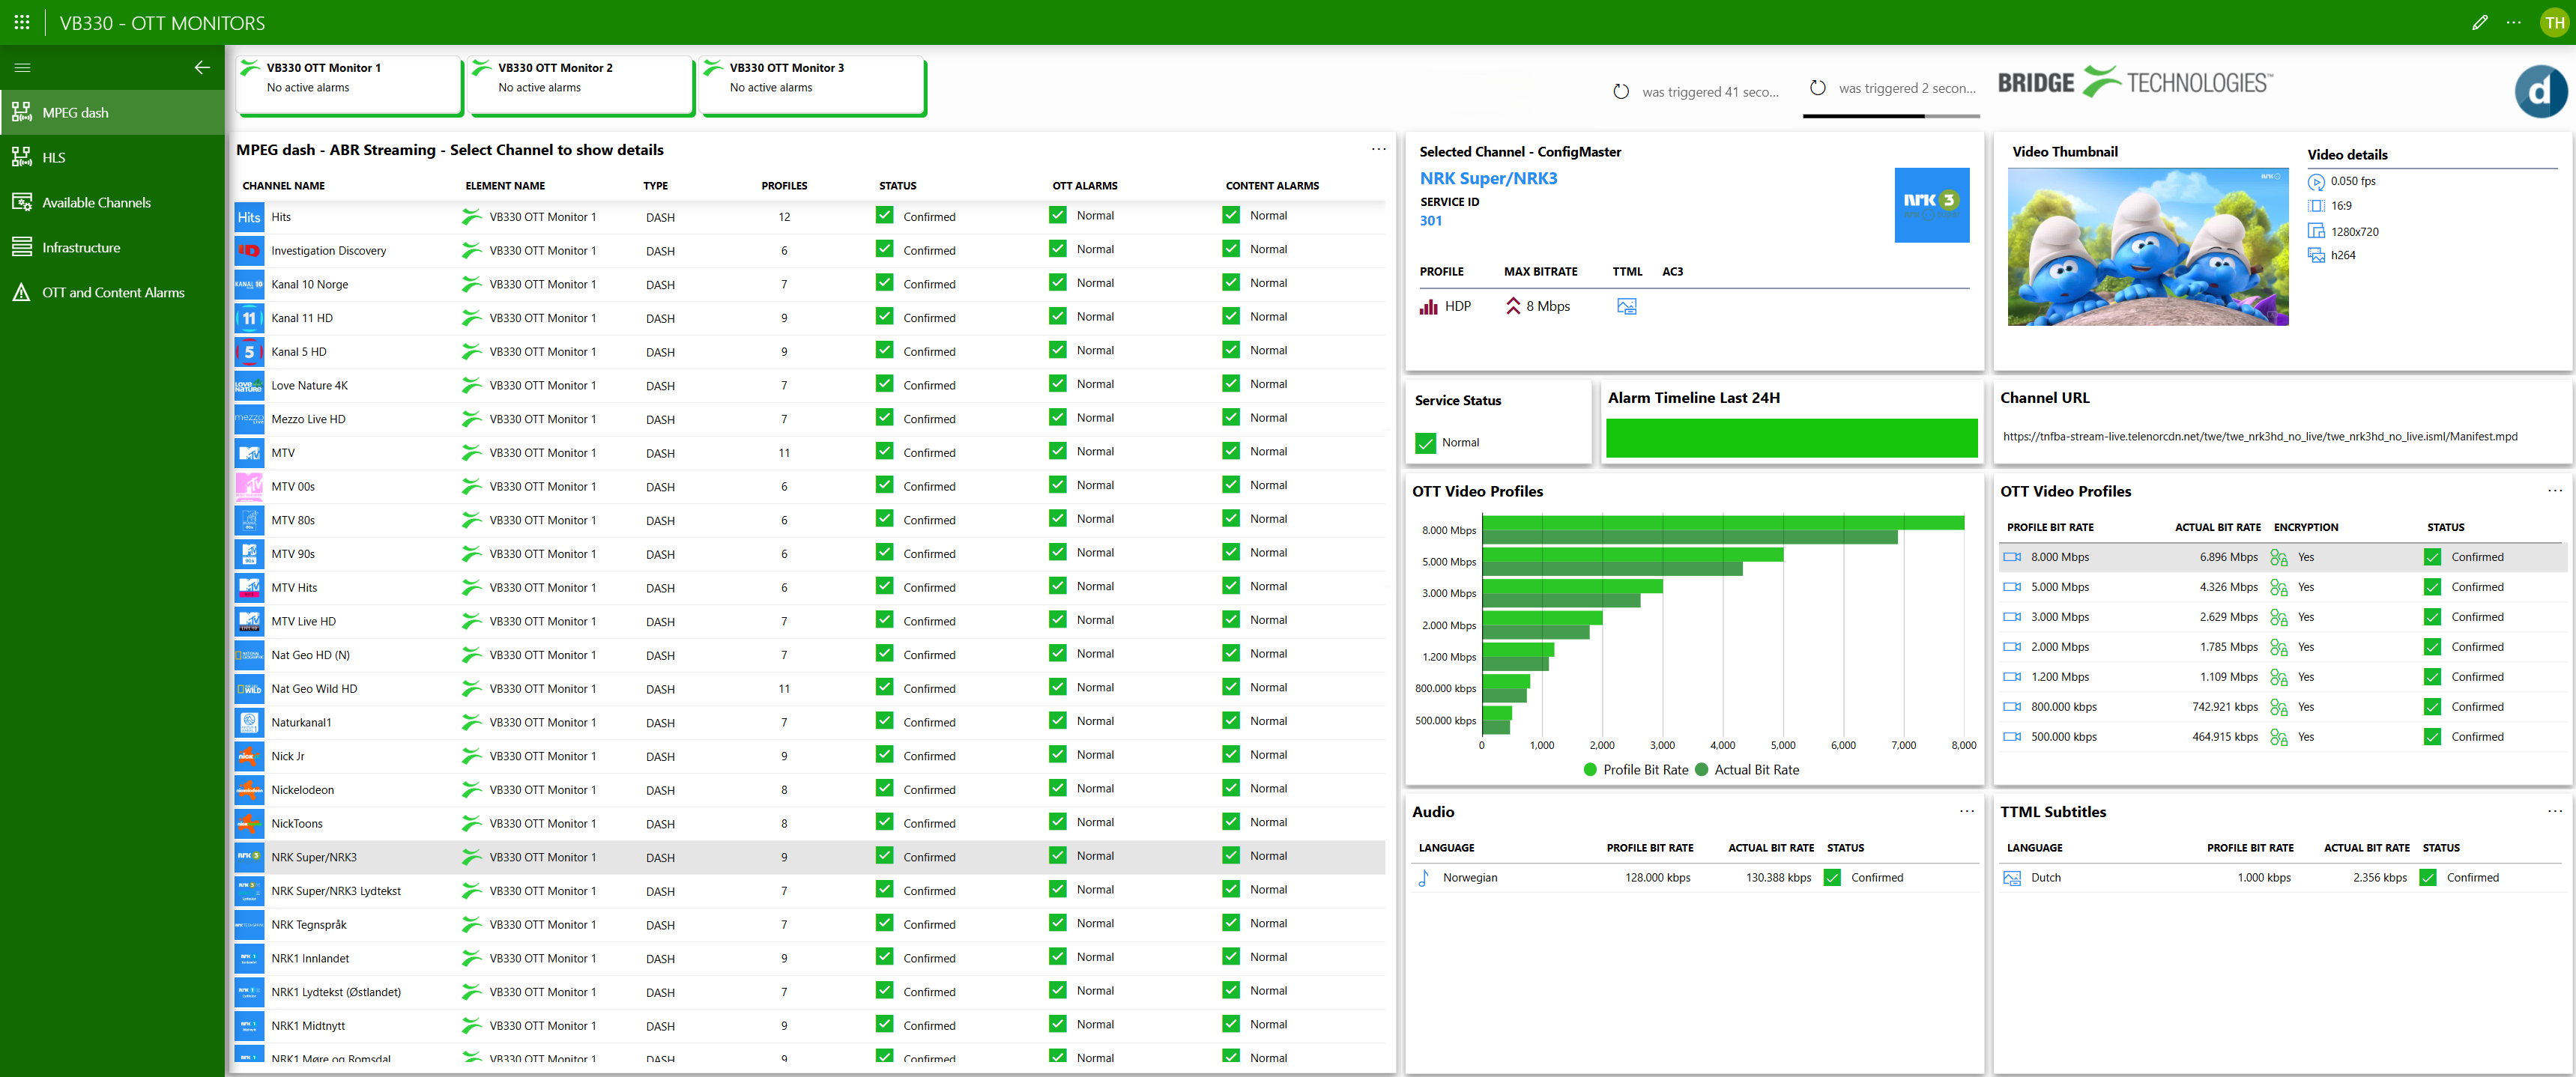
Task: Click refresh icon for triggered 2 seconds
Action: click(x=1818, y=88)
